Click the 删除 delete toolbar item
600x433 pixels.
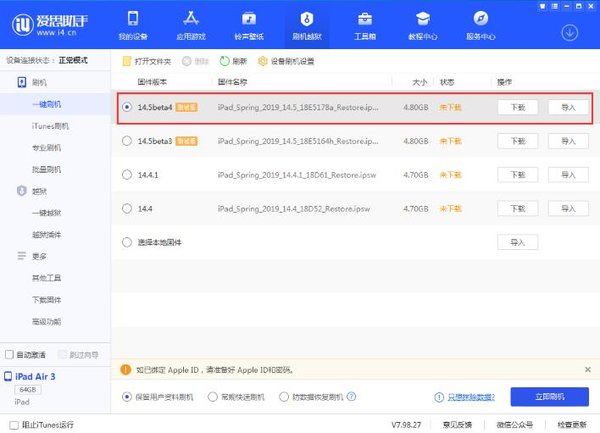tap(196, 61)
